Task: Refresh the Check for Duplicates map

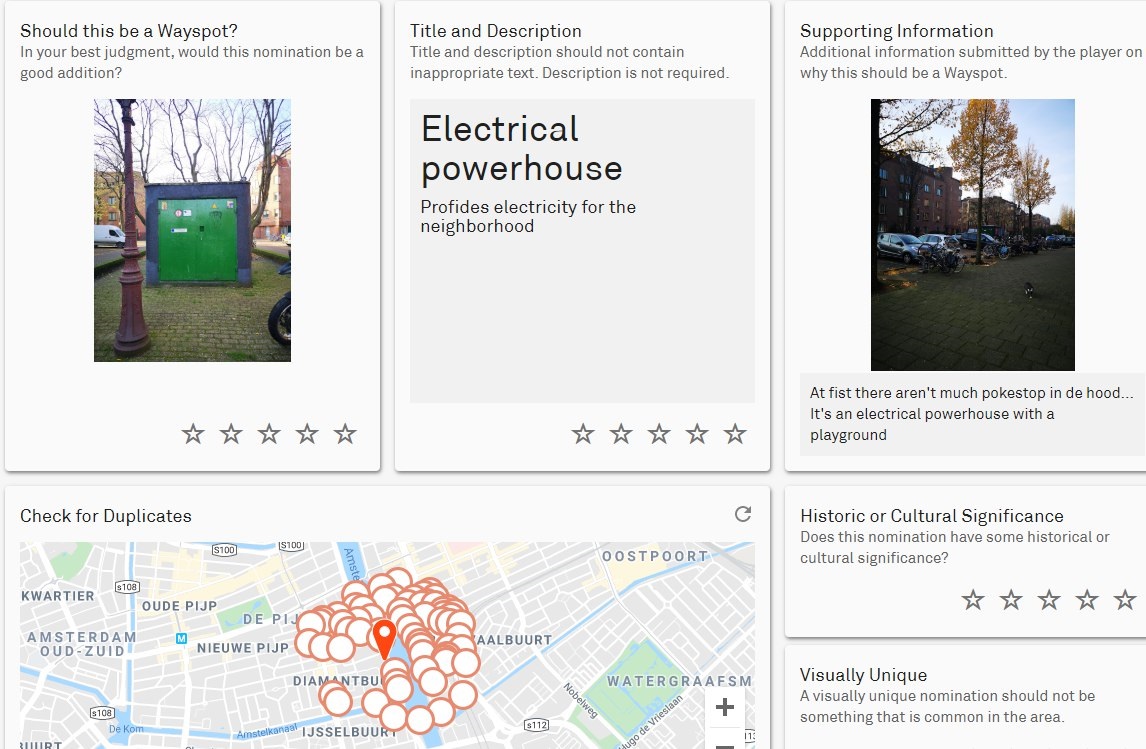Action: click(x=742, y=514)
